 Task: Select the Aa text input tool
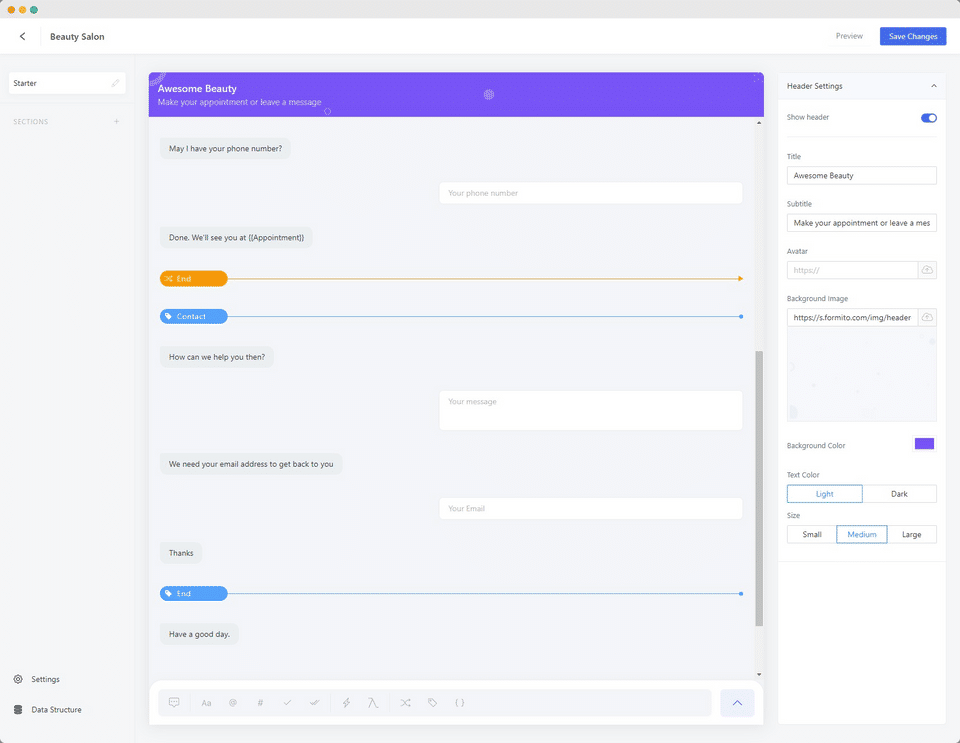pyautogui.click(x=206, y=703)
